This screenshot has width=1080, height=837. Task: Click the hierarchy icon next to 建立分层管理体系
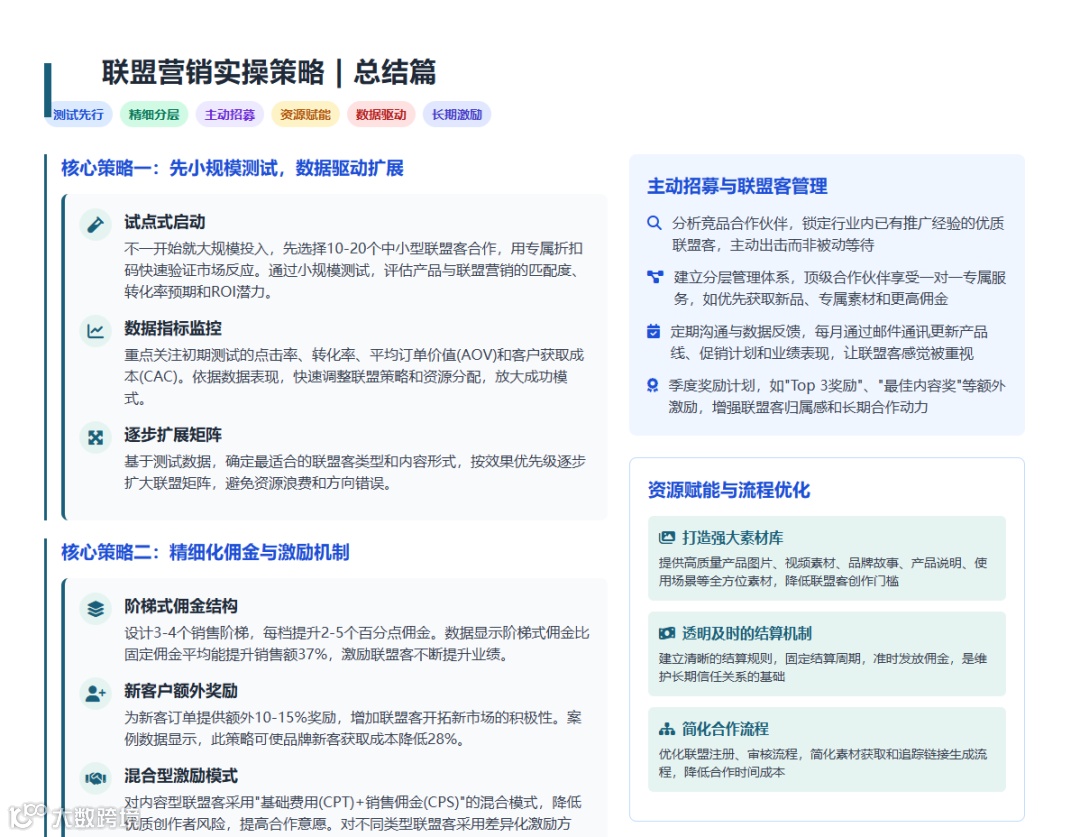pyautogui.click(x=655, y=277)
